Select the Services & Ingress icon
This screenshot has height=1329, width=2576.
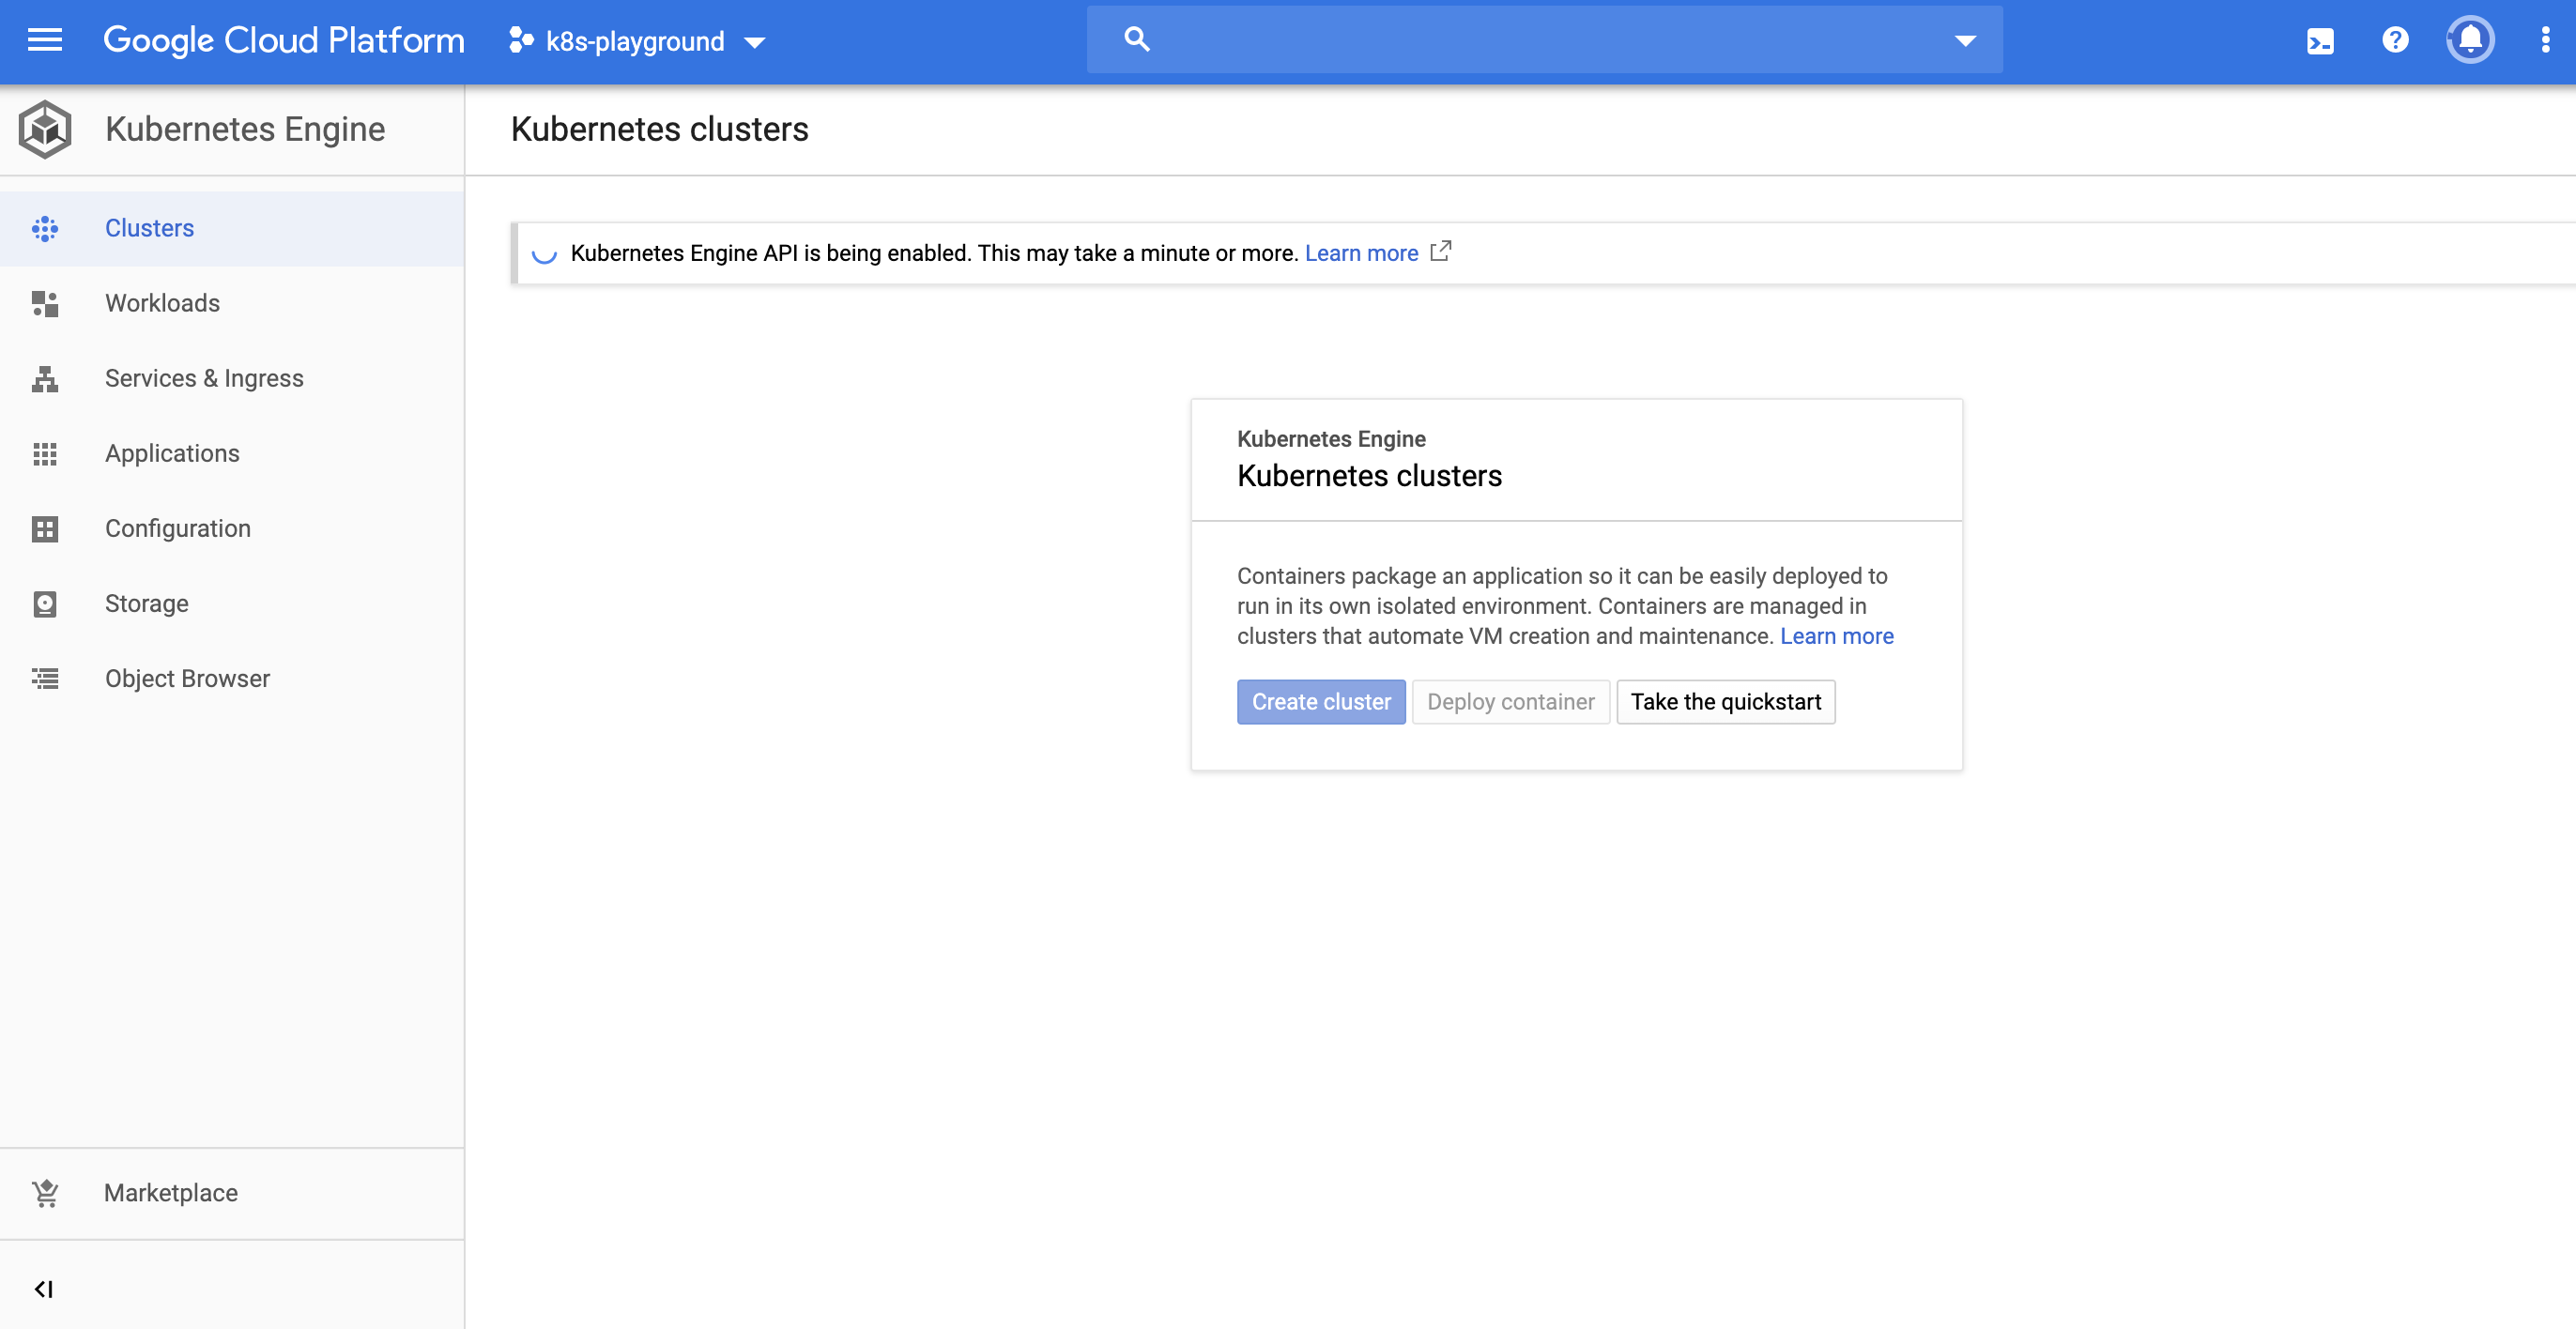(x=45, y=379)
